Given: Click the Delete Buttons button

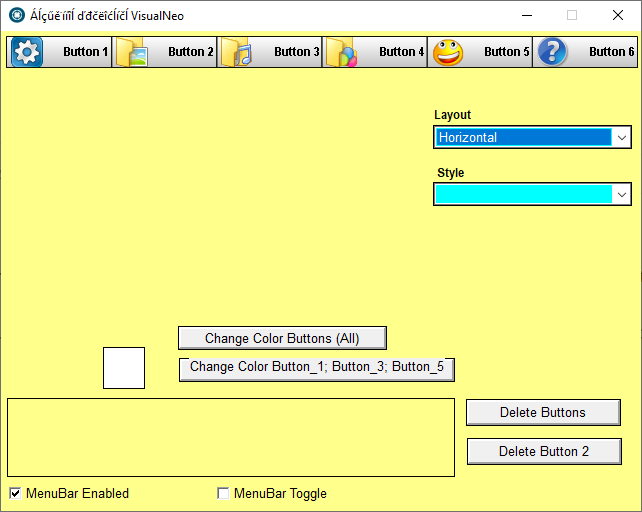Looking at the screenshot, I should tap(543, 412).
